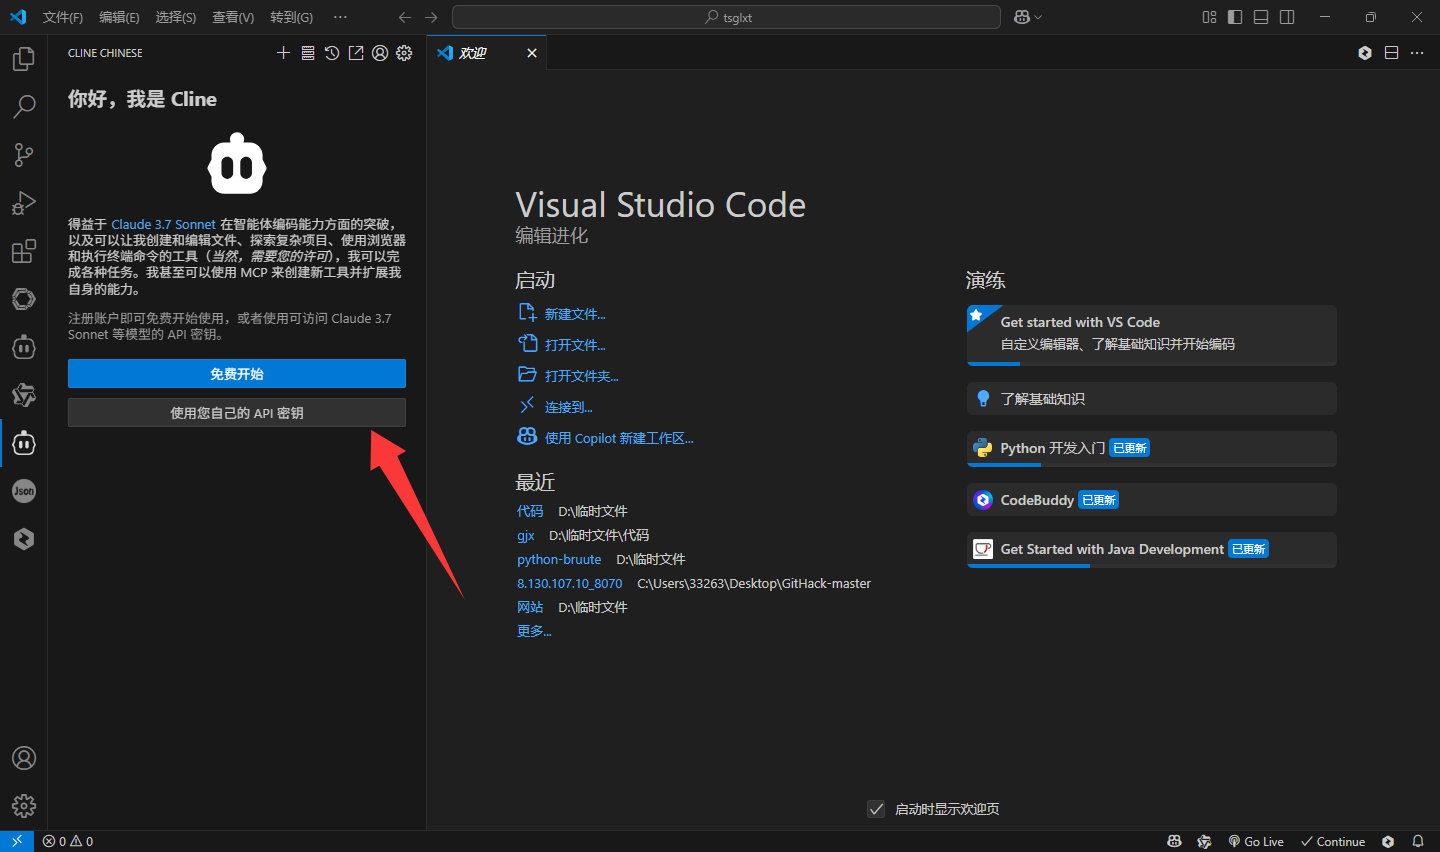Open the inactive Cline robot icon view
1440x852 pixels.
pyautogui.click(x=24, y=347)
